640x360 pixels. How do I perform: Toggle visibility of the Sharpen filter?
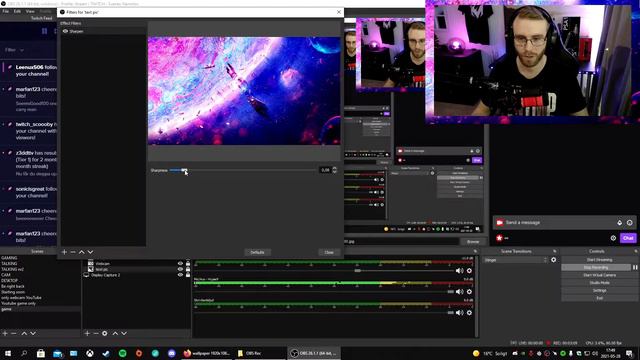click(65, 31)
